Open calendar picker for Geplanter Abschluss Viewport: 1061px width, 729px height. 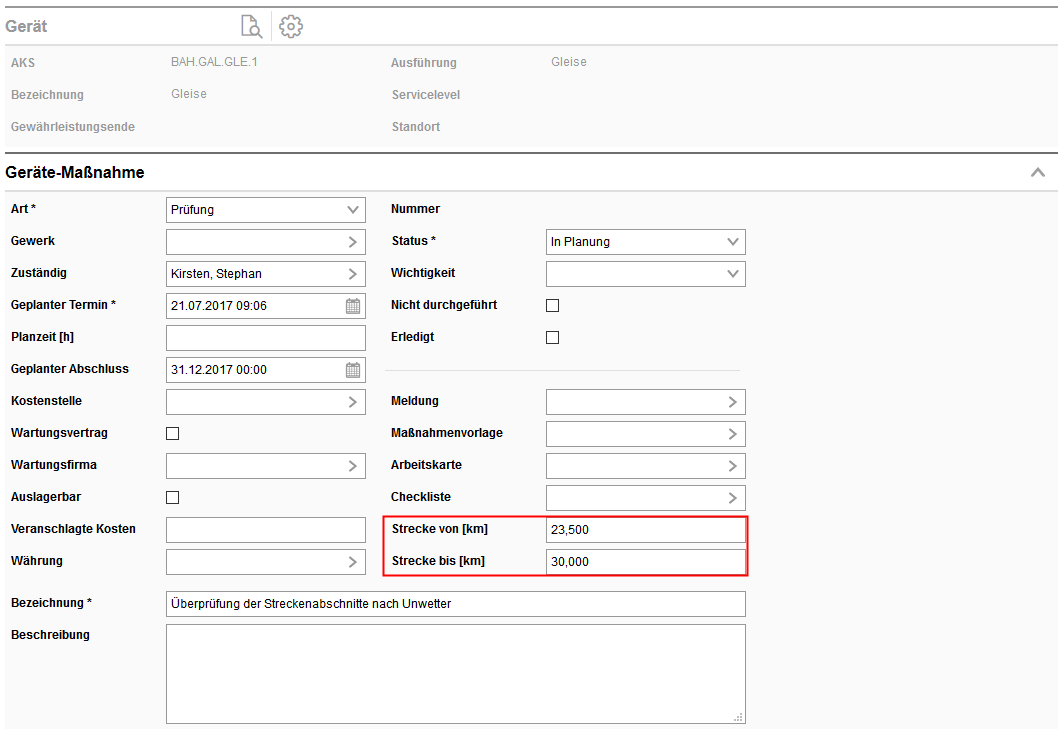(x=353, y=370)
